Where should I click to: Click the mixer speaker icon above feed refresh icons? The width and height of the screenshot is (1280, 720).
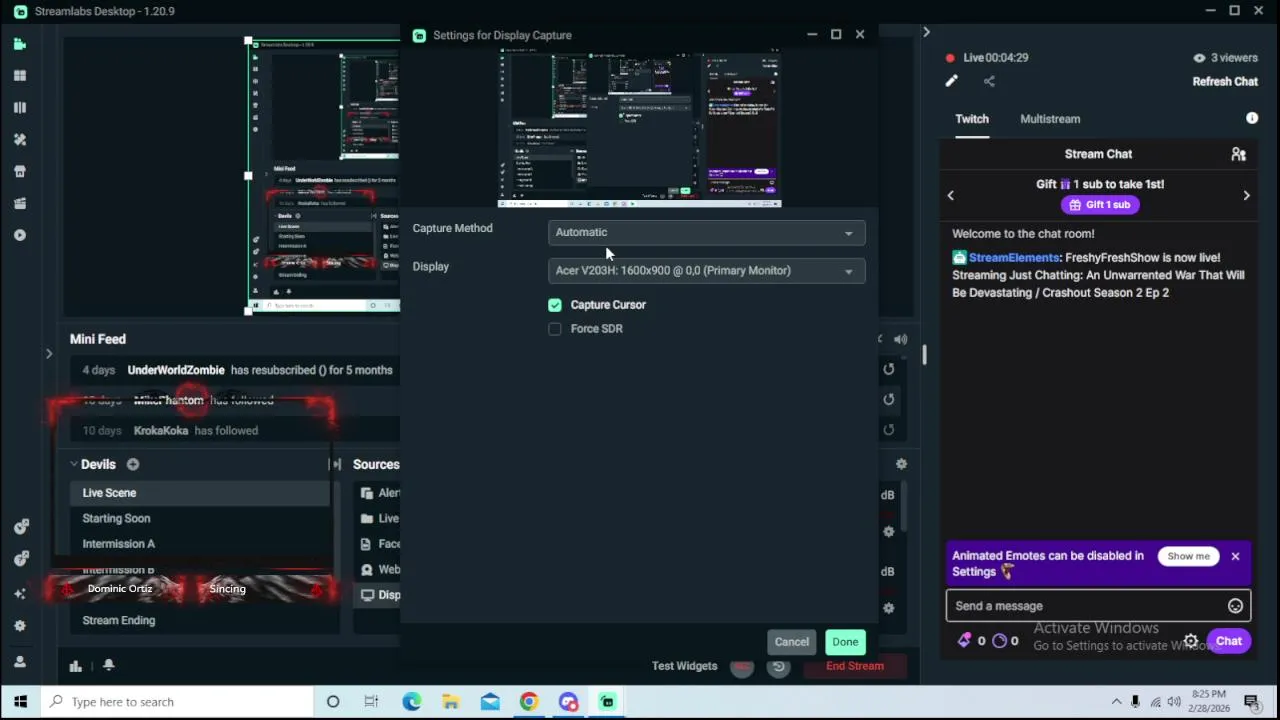901,340
